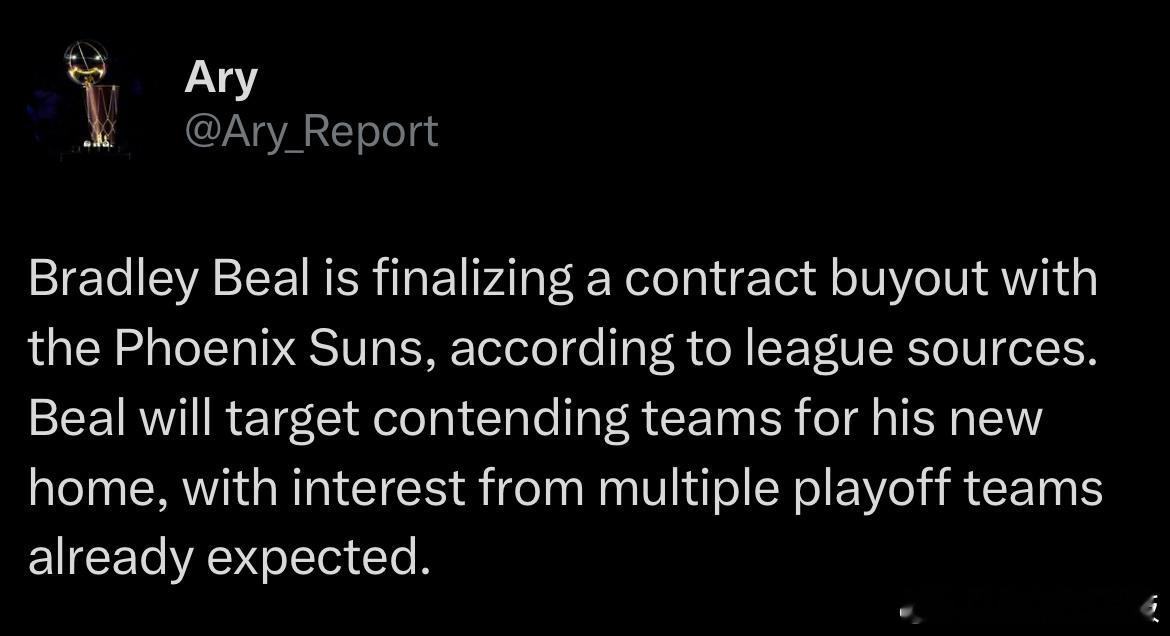1170x636 pixels.
Task: Click the word interest in the tweet
Action: pos(379,488)
